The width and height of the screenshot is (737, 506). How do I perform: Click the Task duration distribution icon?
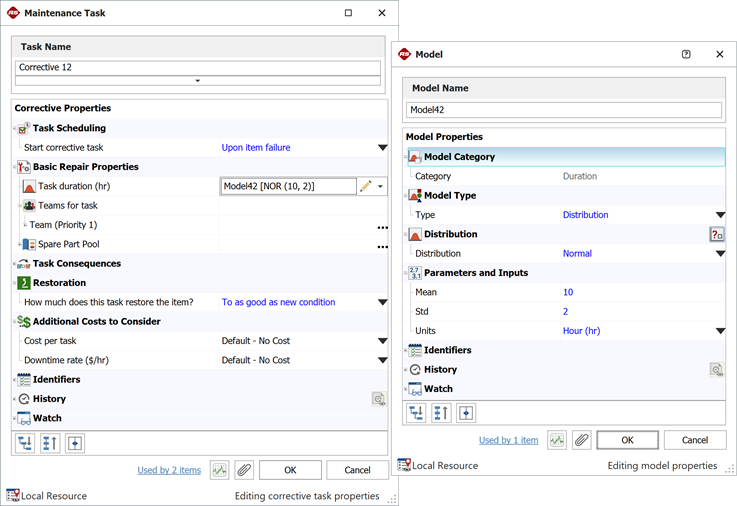point(29,187)
